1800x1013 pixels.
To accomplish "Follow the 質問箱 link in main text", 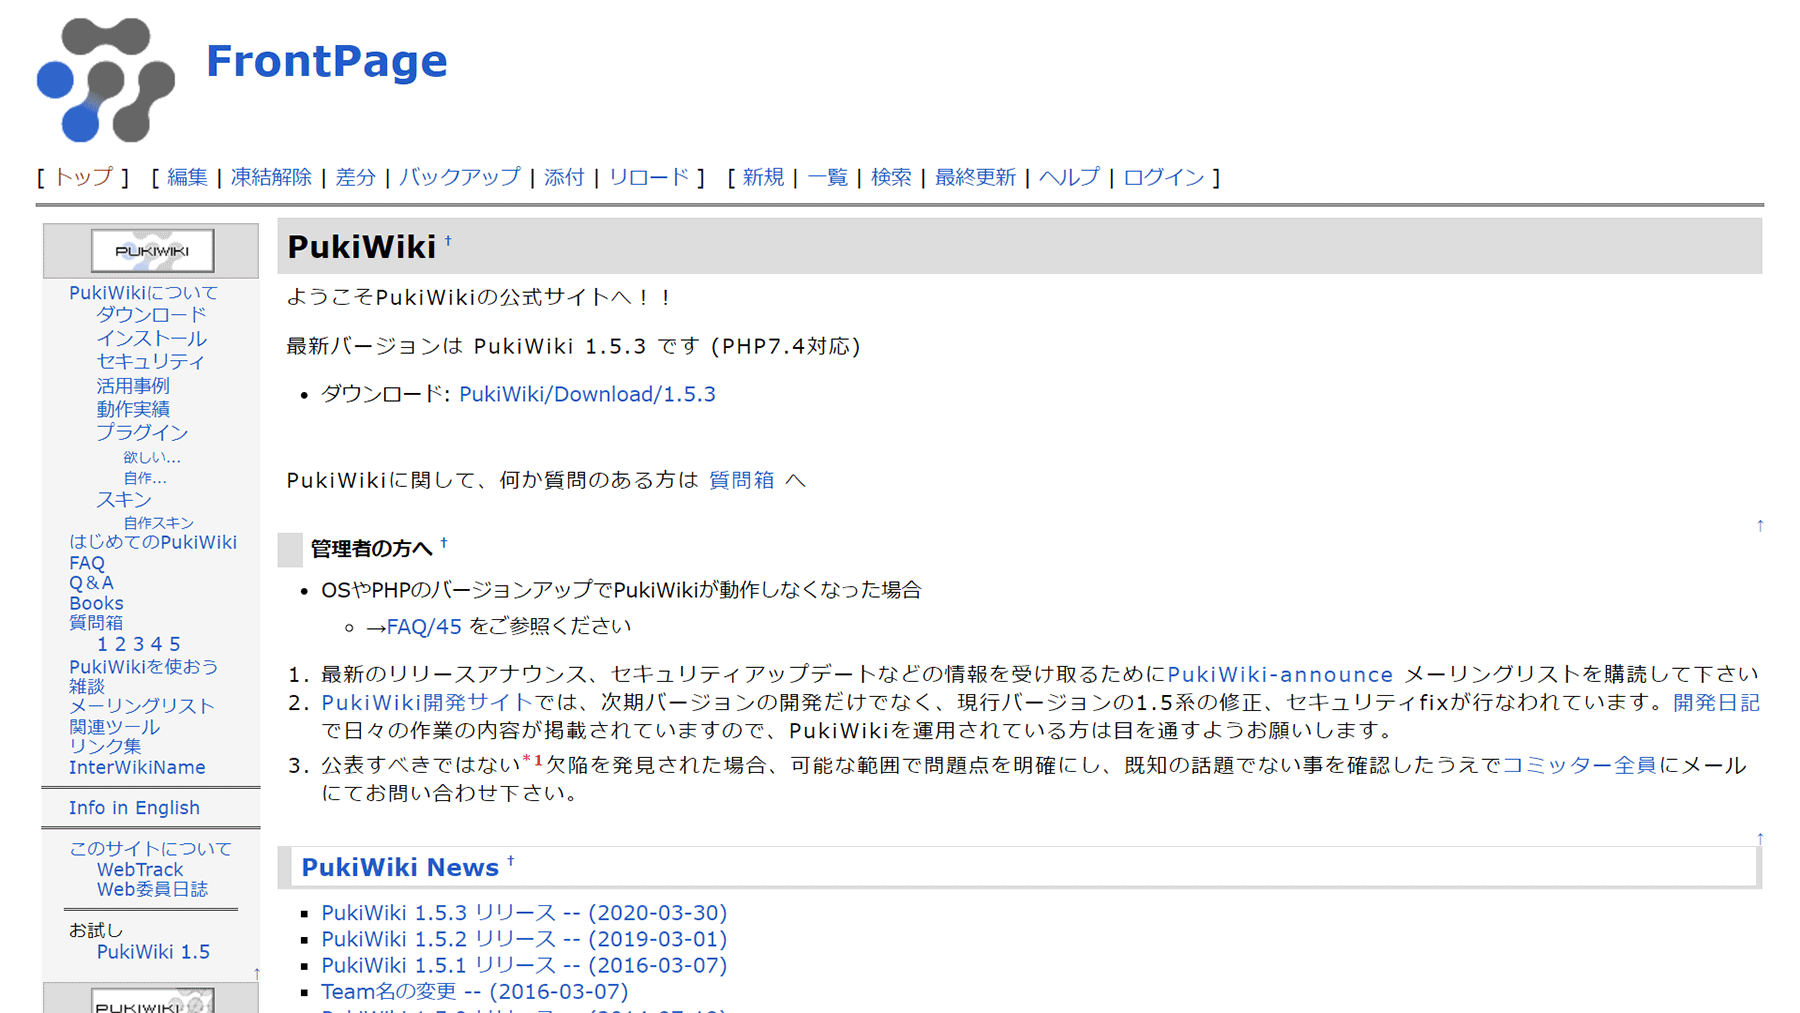I will (x=741, y=480).
